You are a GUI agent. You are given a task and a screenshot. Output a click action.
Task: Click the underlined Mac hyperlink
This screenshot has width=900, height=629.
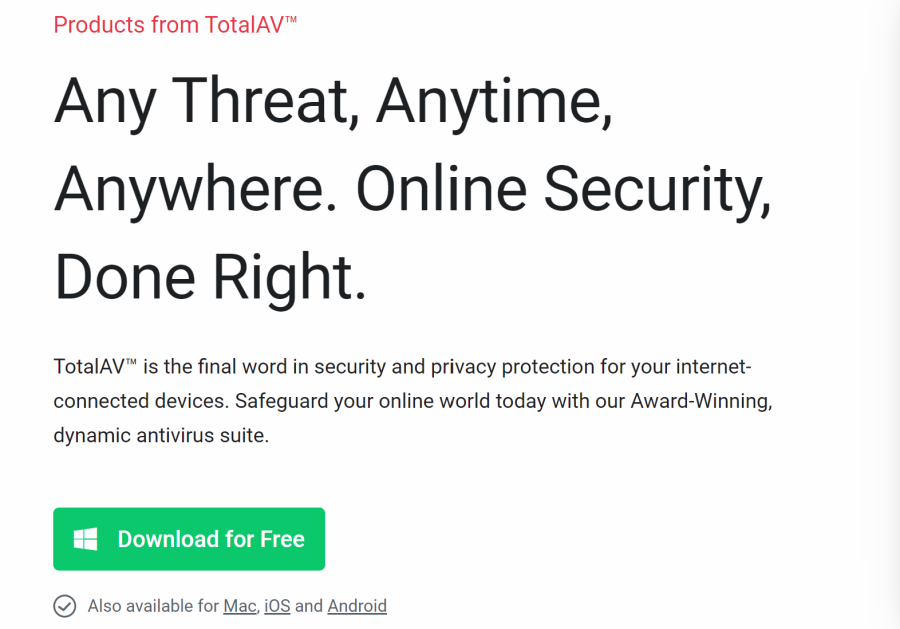pyautogui.click(x=240, y=606)
